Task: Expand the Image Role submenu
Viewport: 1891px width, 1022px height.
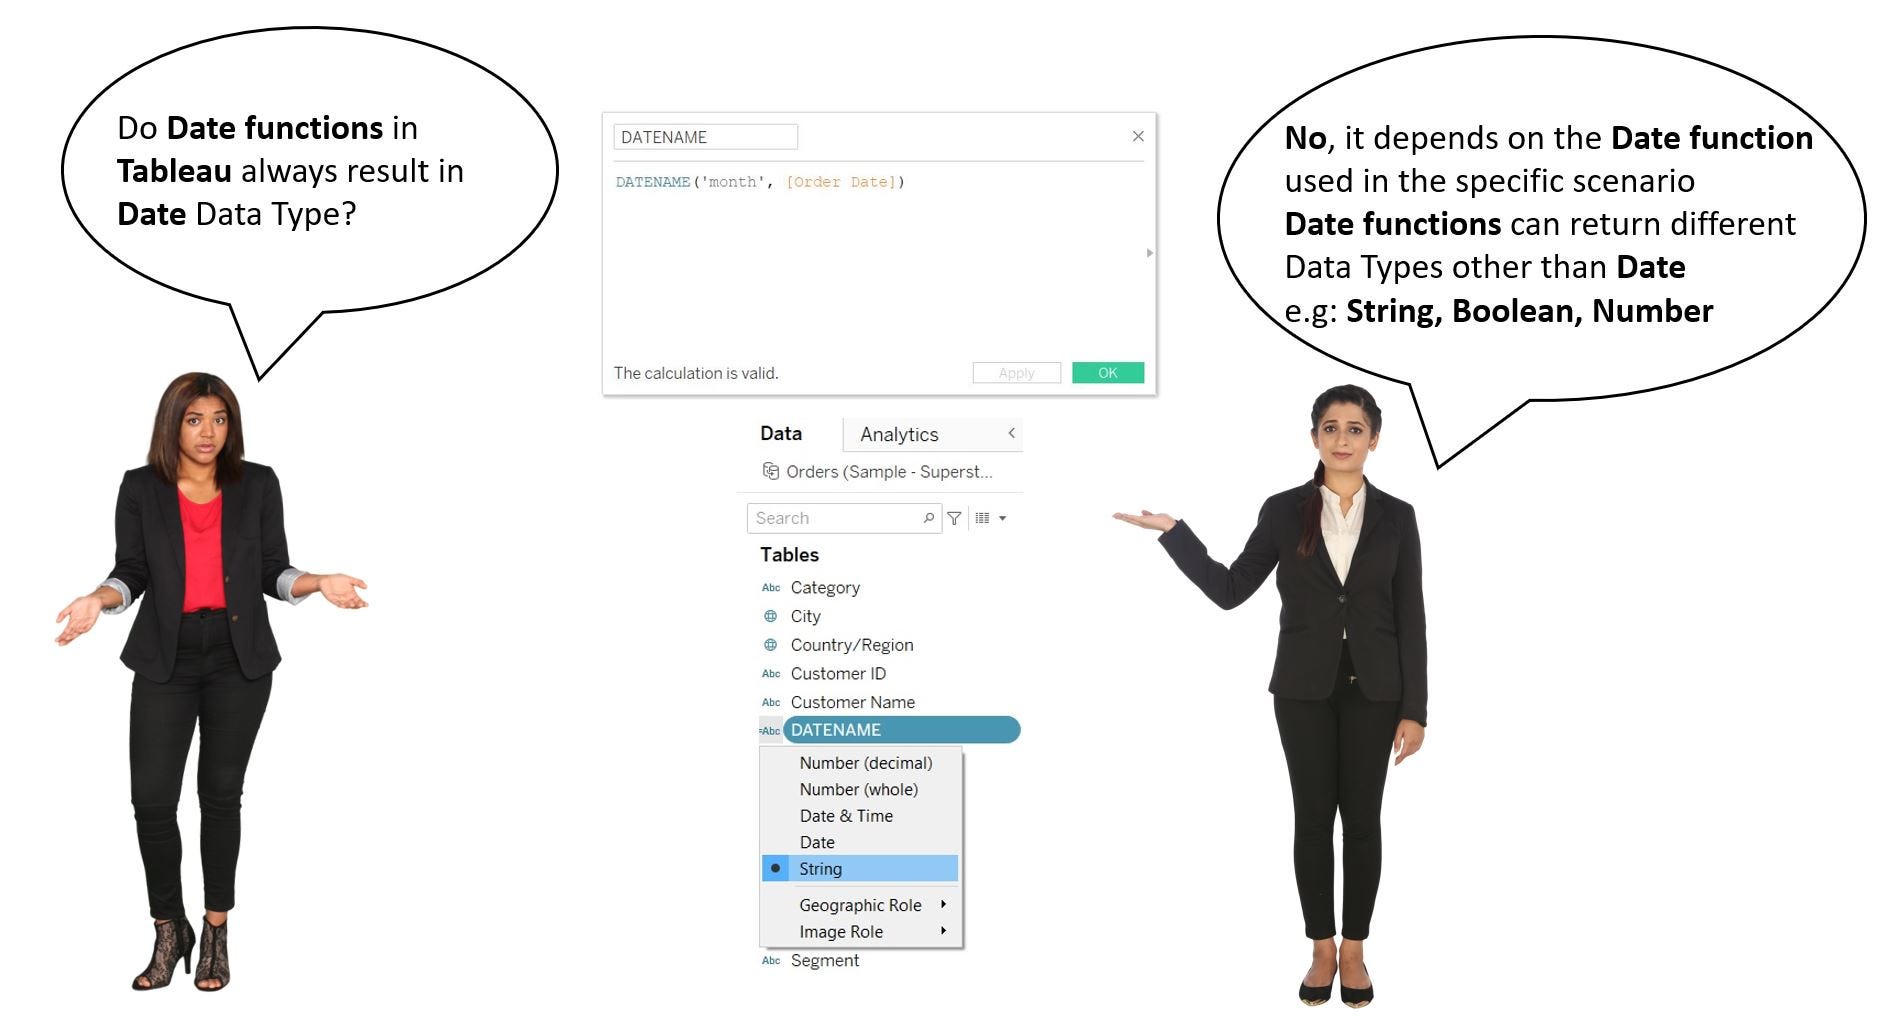Action: pyautogui.click(x=840, y=931)
